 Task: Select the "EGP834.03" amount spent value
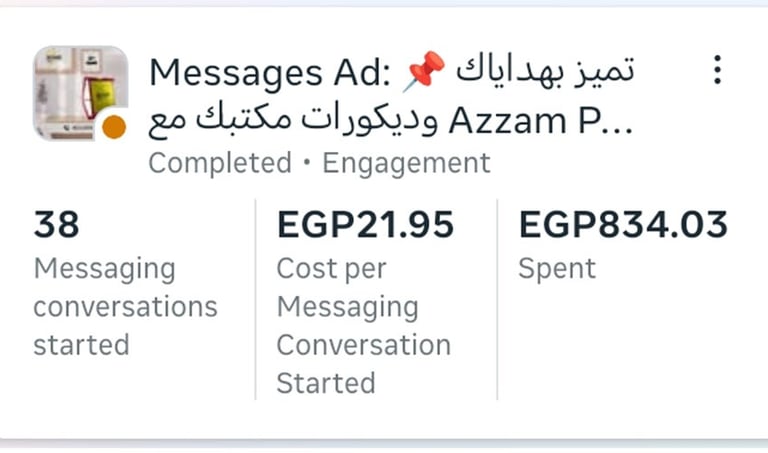(623, 225)
